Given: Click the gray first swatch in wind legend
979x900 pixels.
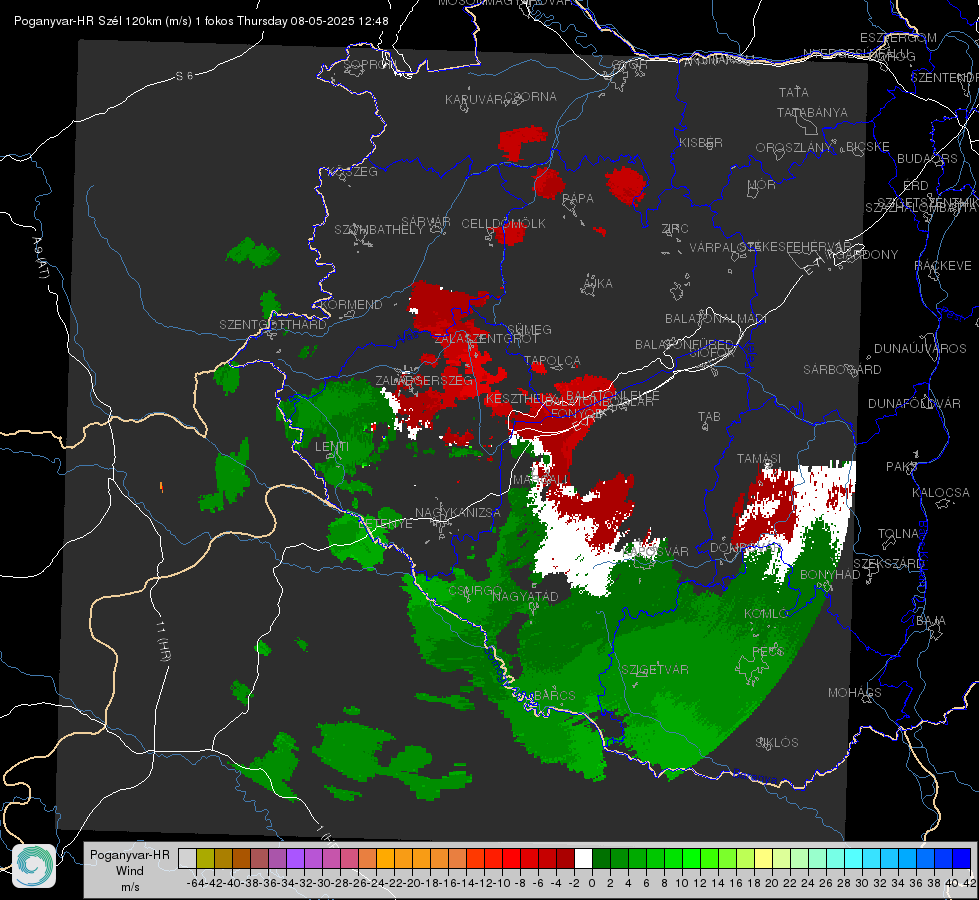Looking at the screenshot, I should [x=187, y=858].
